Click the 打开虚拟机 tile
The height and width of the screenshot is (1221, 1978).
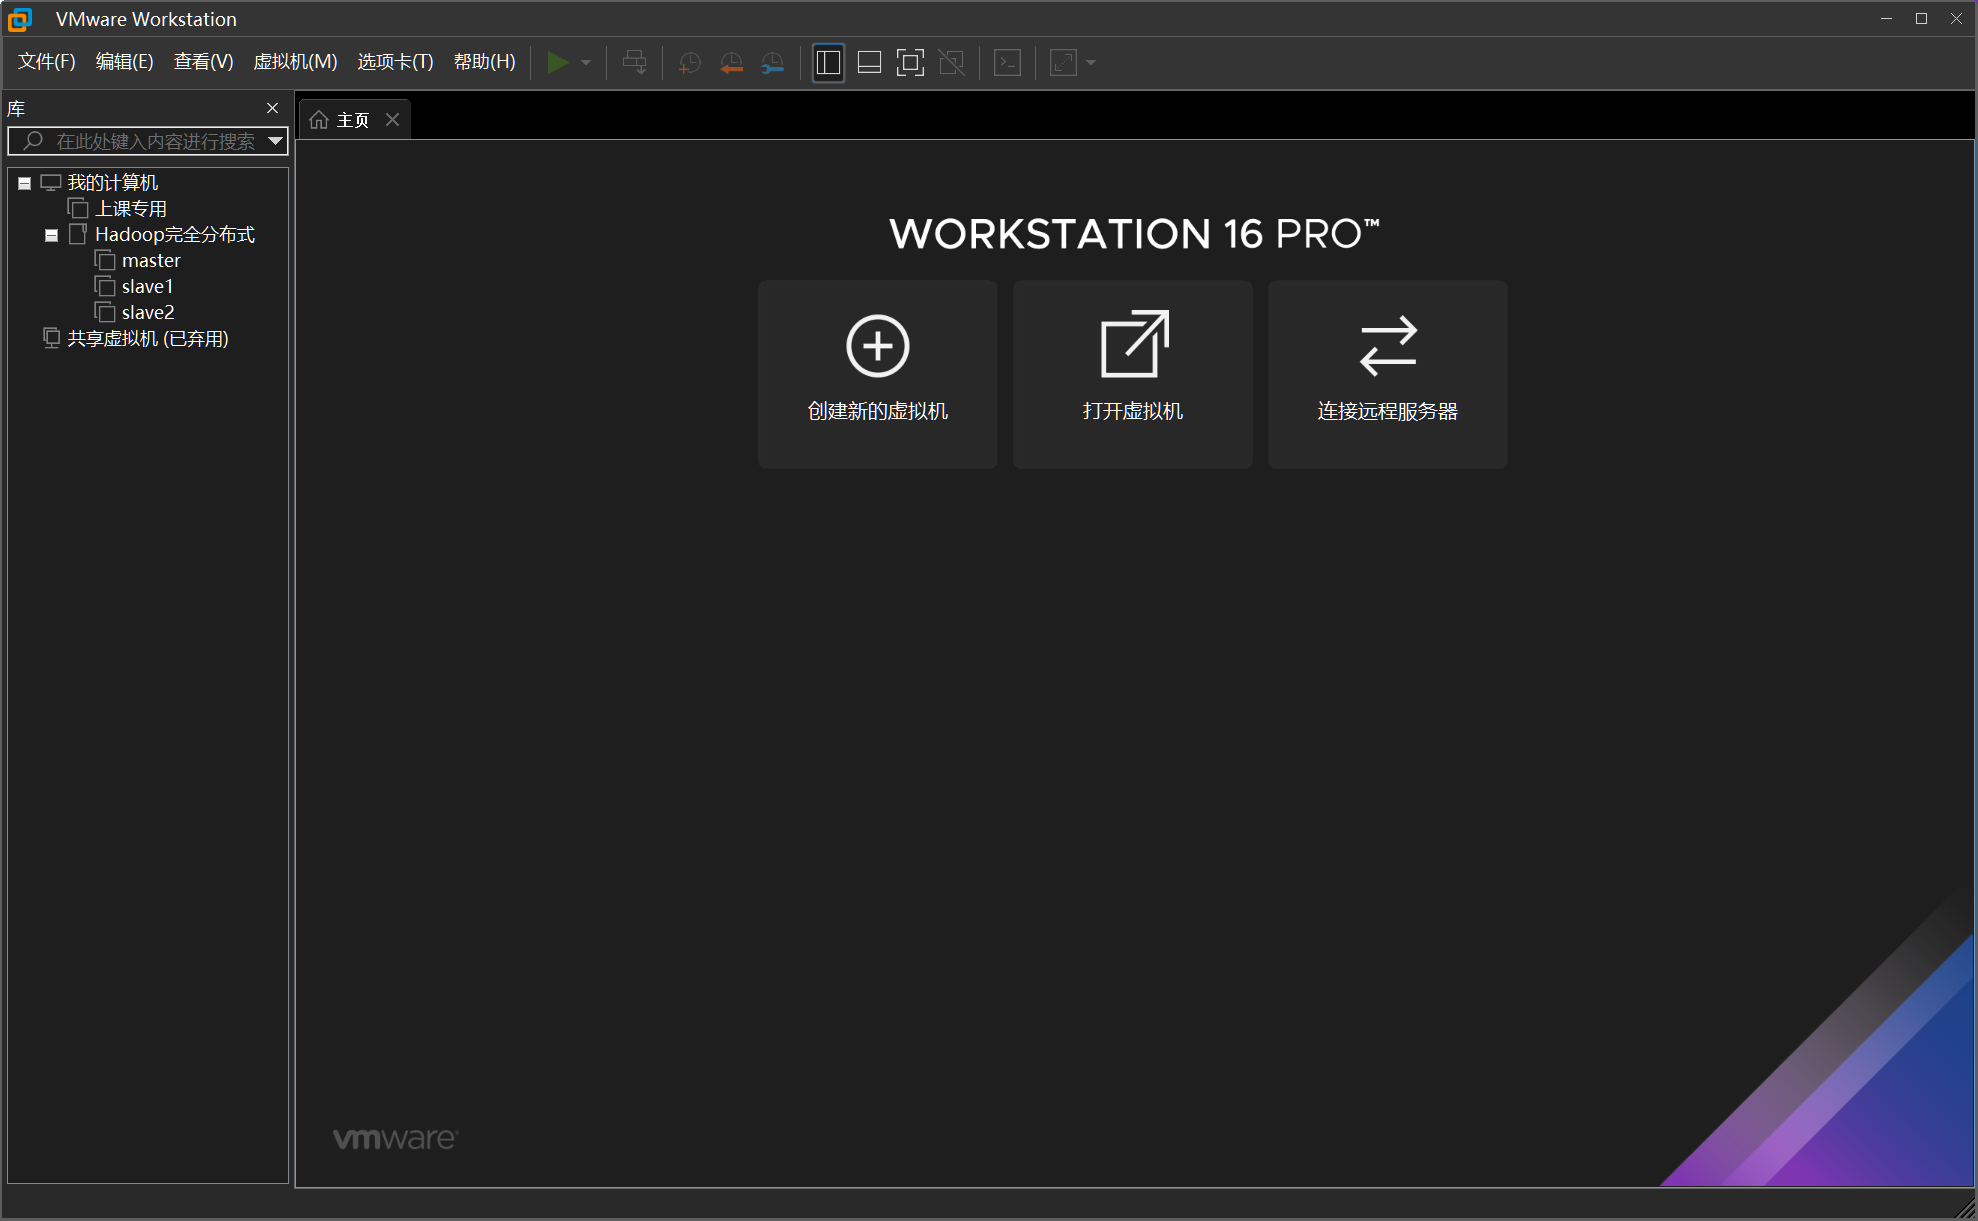pos(1132,374)
